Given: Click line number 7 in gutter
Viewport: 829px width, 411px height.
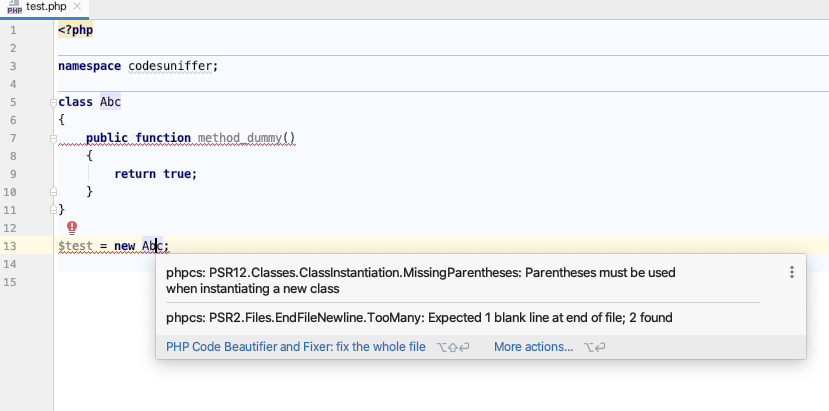Looking at the screenshot, I should click(13, 138).
